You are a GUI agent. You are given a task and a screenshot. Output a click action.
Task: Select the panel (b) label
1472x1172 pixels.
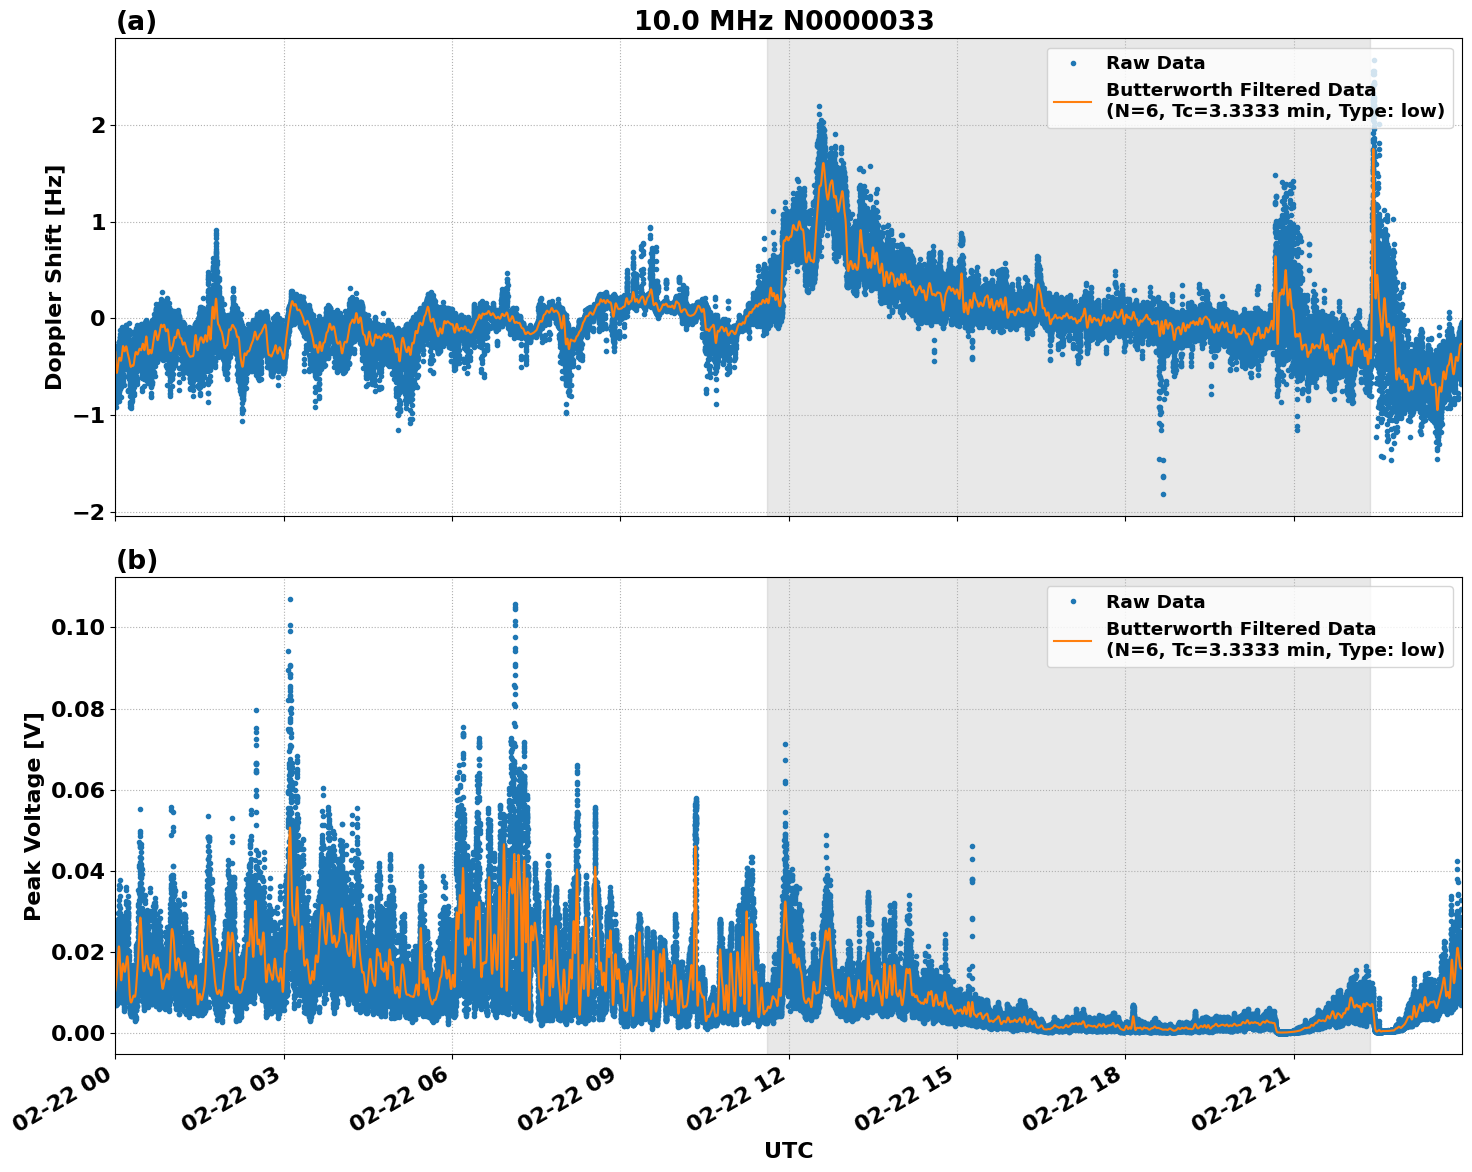tap(135, 560)
